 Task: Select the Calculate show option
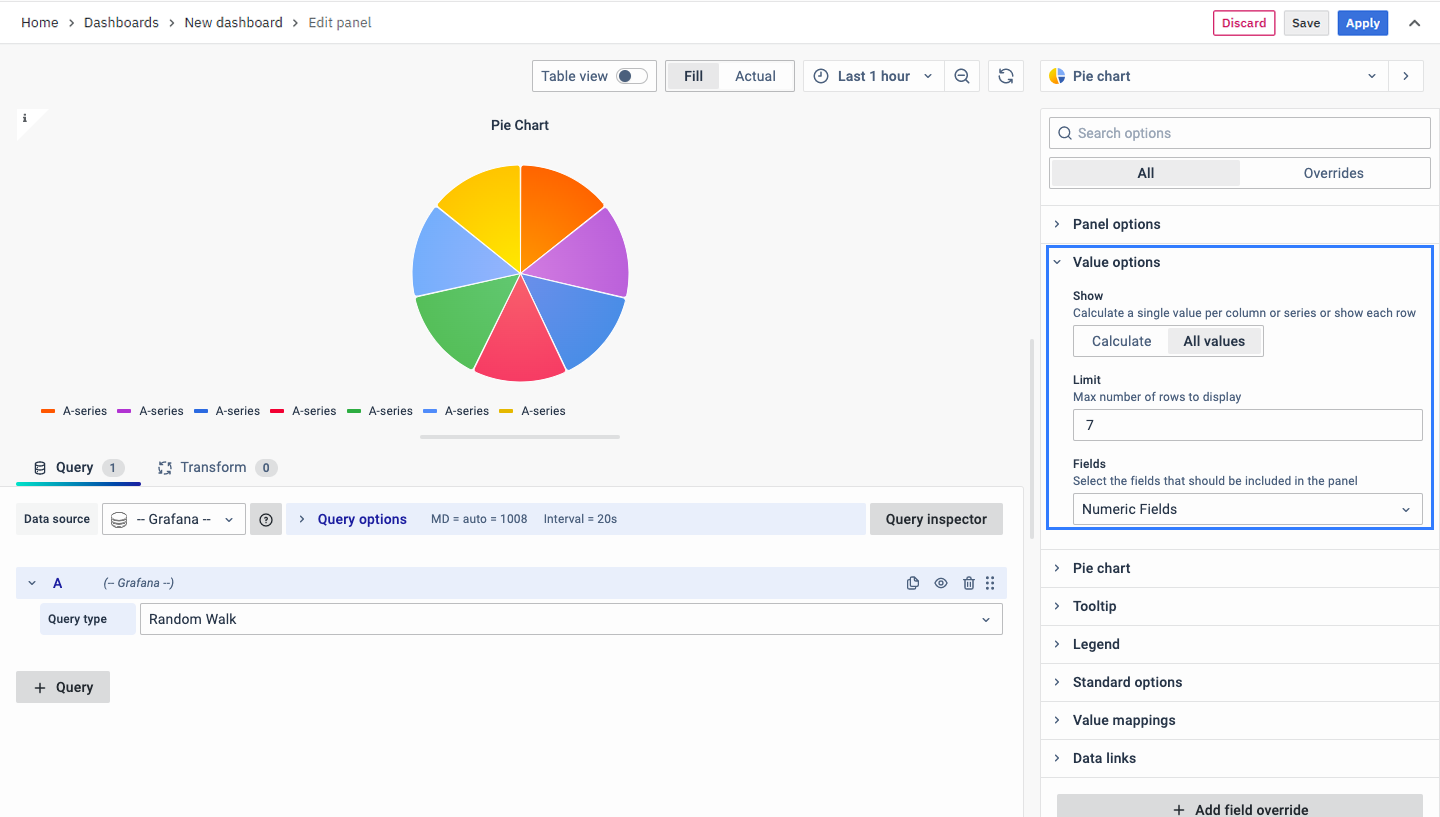pyautogui.click(x=1121, y=341)
